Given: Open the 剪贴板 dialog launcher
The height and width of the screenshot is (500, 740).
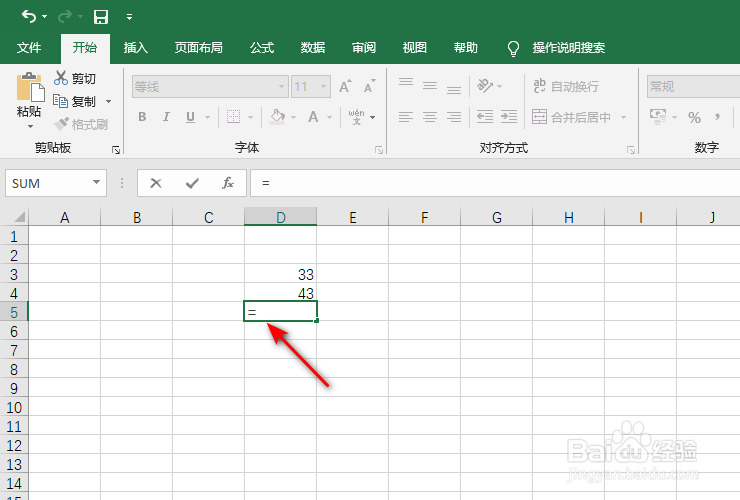Looking at the screenshot, I should pyautogui.click(x=116, y=150).
